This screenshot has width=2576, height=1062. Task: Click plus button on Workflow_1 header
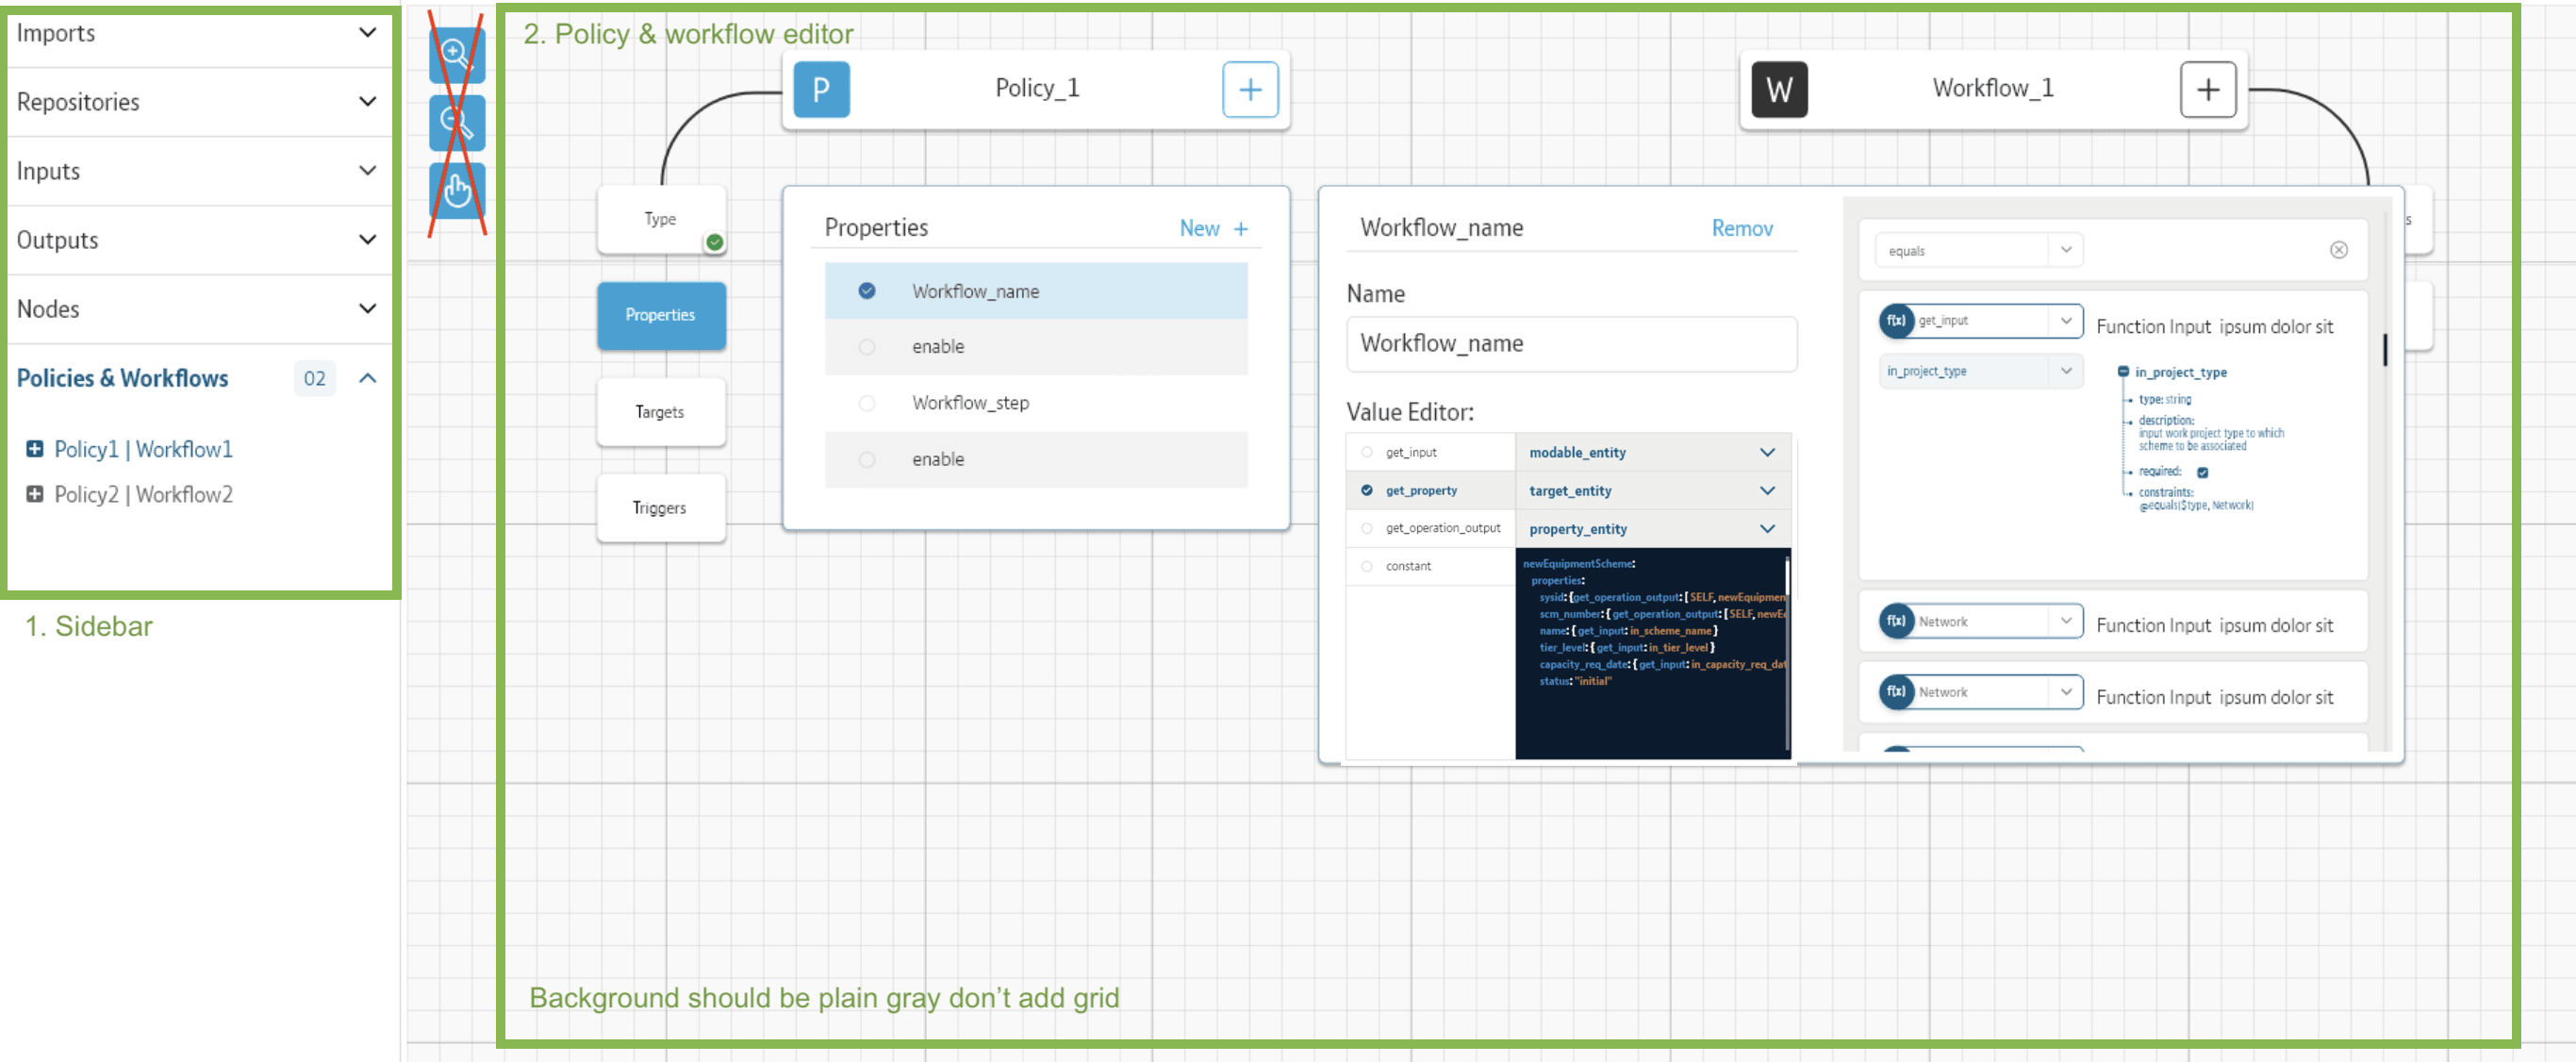point(2207,90)
